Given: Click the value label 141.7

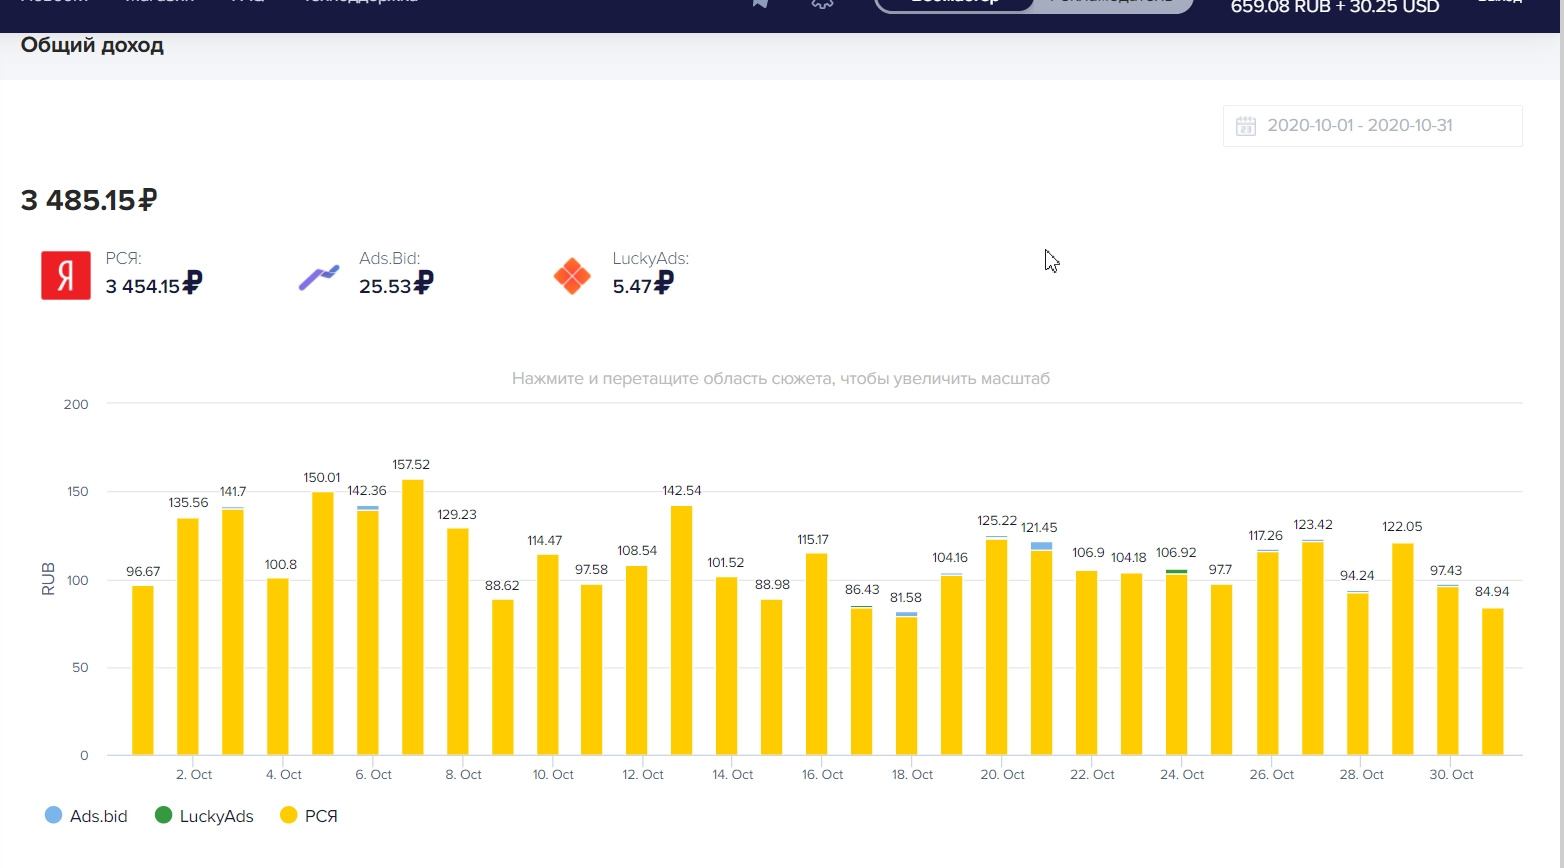Looking at the screenshot, I should click(233, 492).
